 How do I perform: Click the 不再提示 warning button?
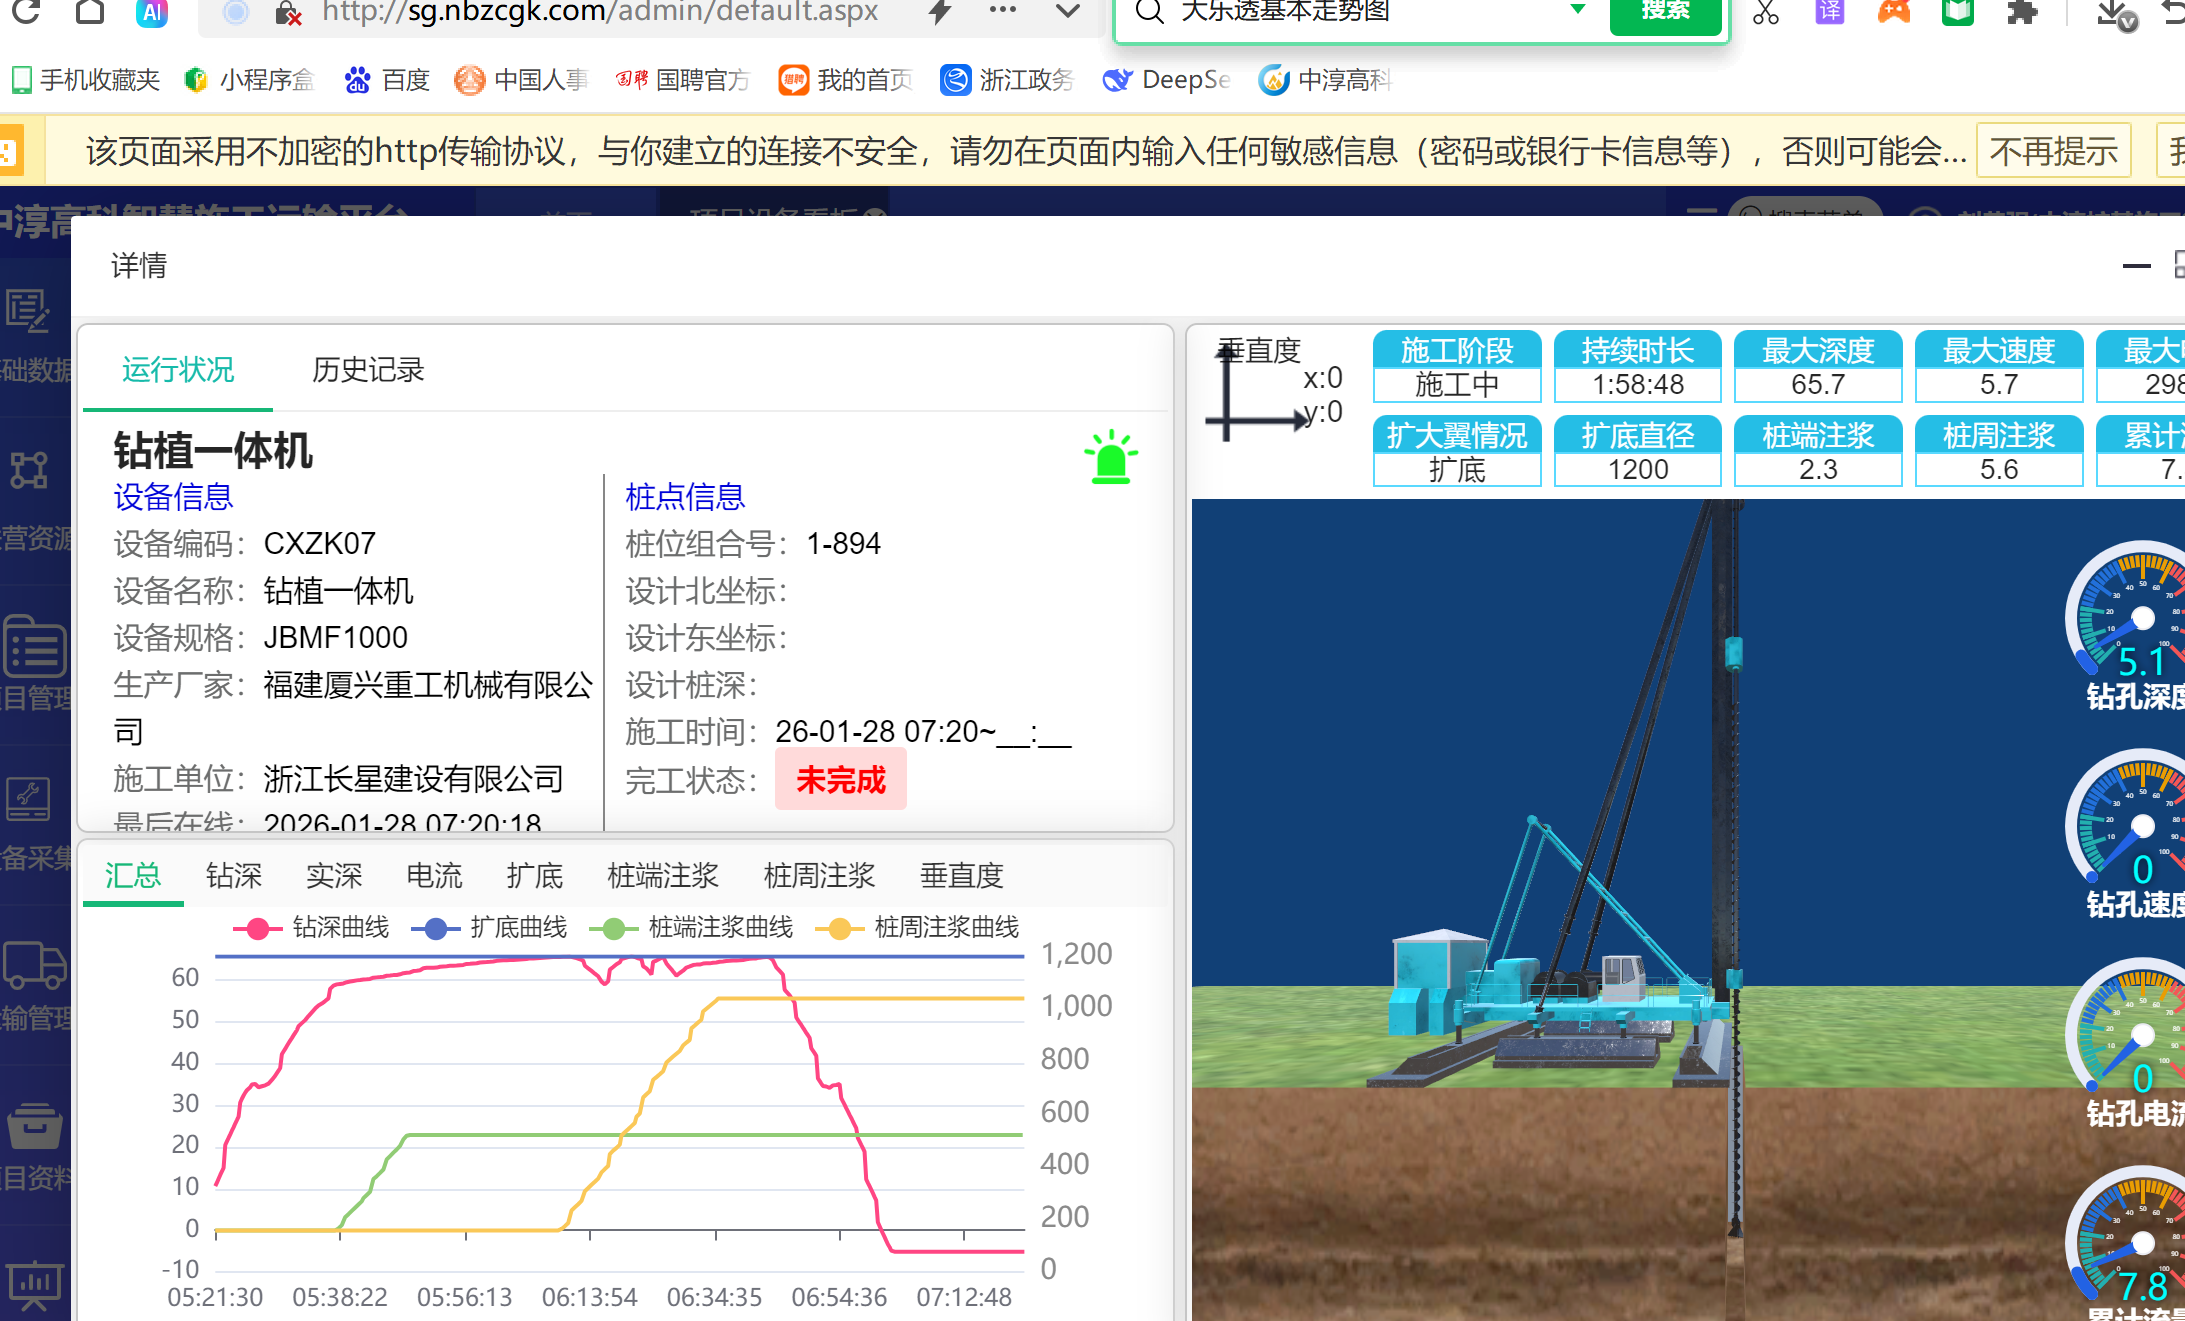point(2053,152)
